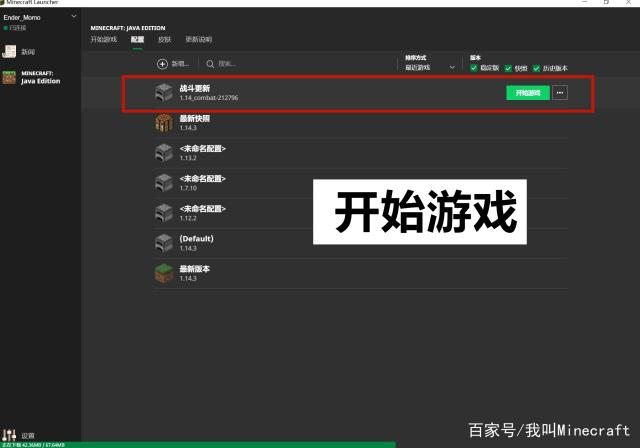This screenshot has width=640, height=448.
Task: Select the (Default) profile name
Action: point(196,239)
